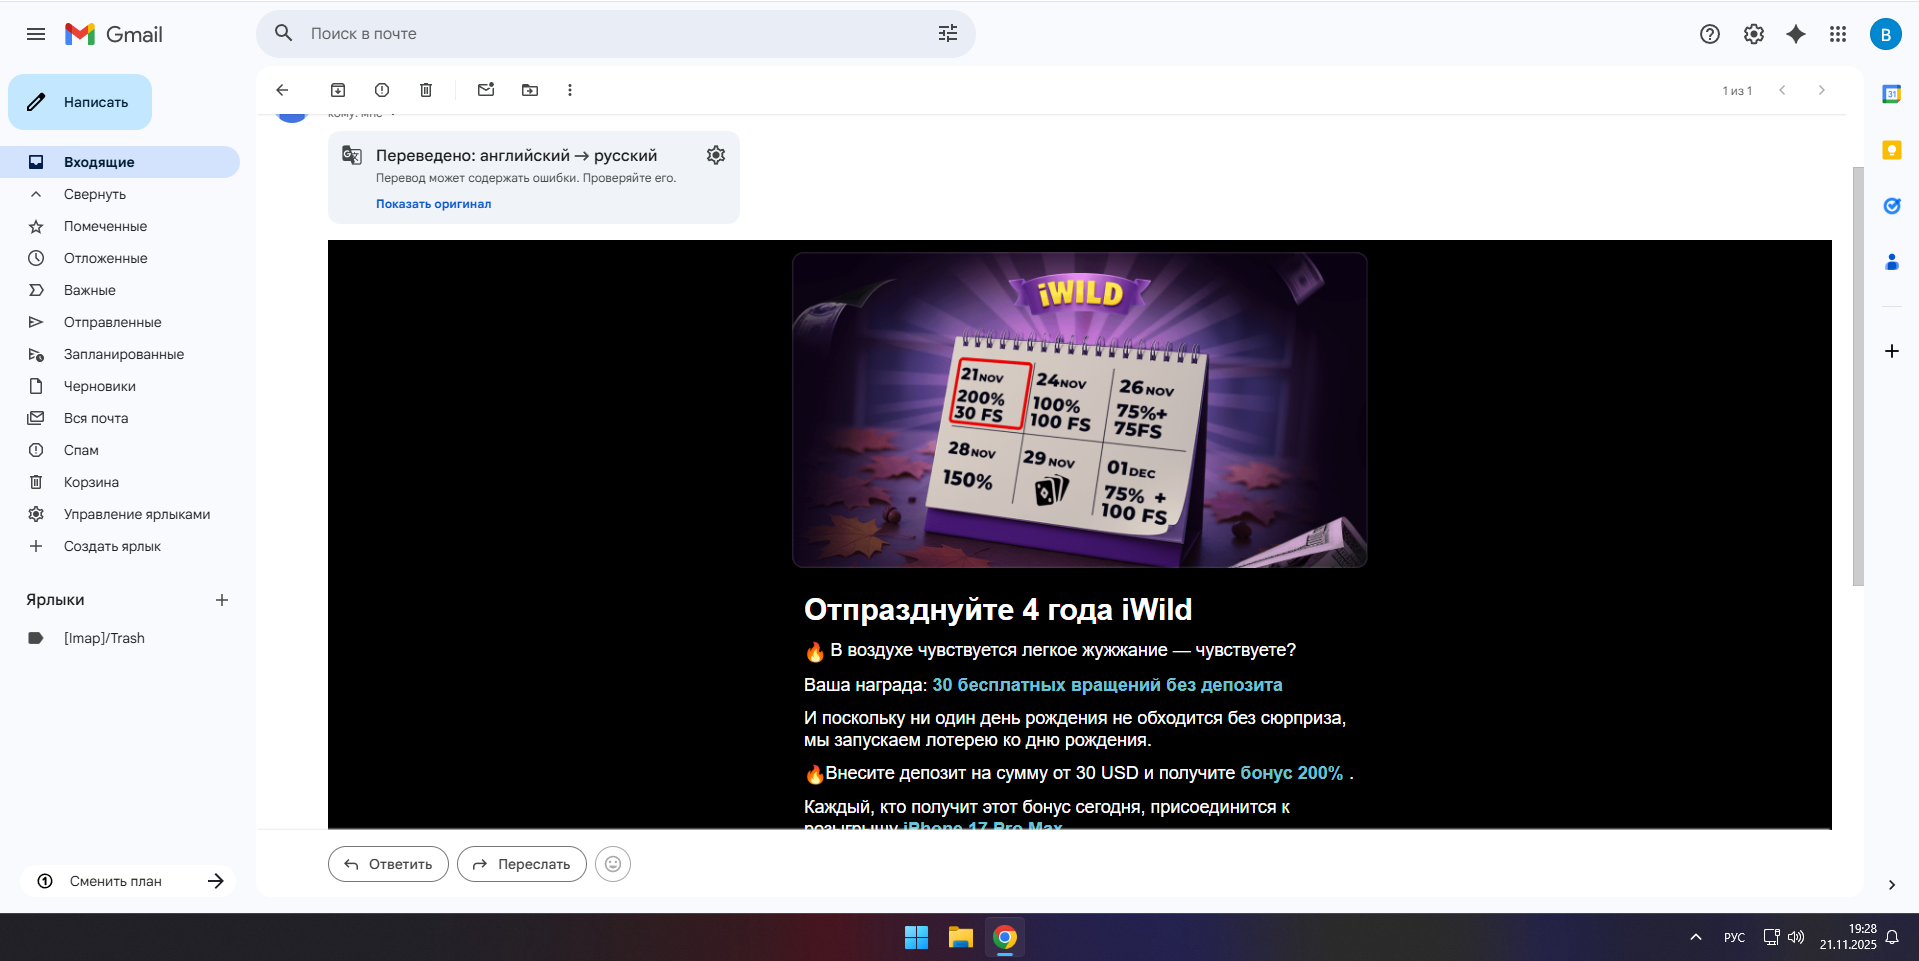Add an emoji reaction to the email
Viewport: 1919px width, 961px height.
(613, 864)
